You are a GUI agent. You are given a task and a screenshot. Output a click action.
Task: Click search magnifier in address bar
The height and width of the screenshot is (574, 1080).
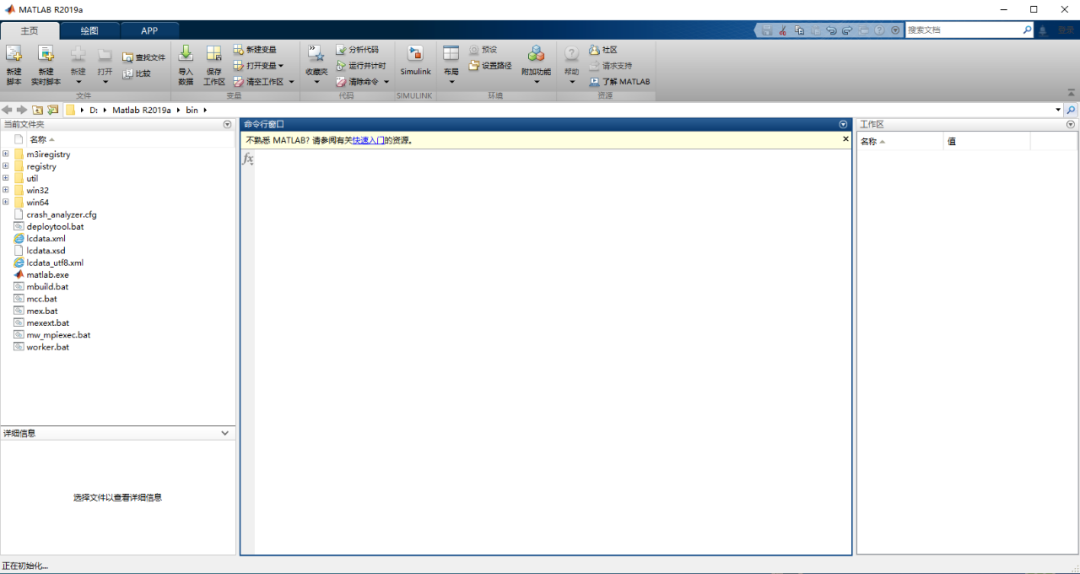[1070, 110]
